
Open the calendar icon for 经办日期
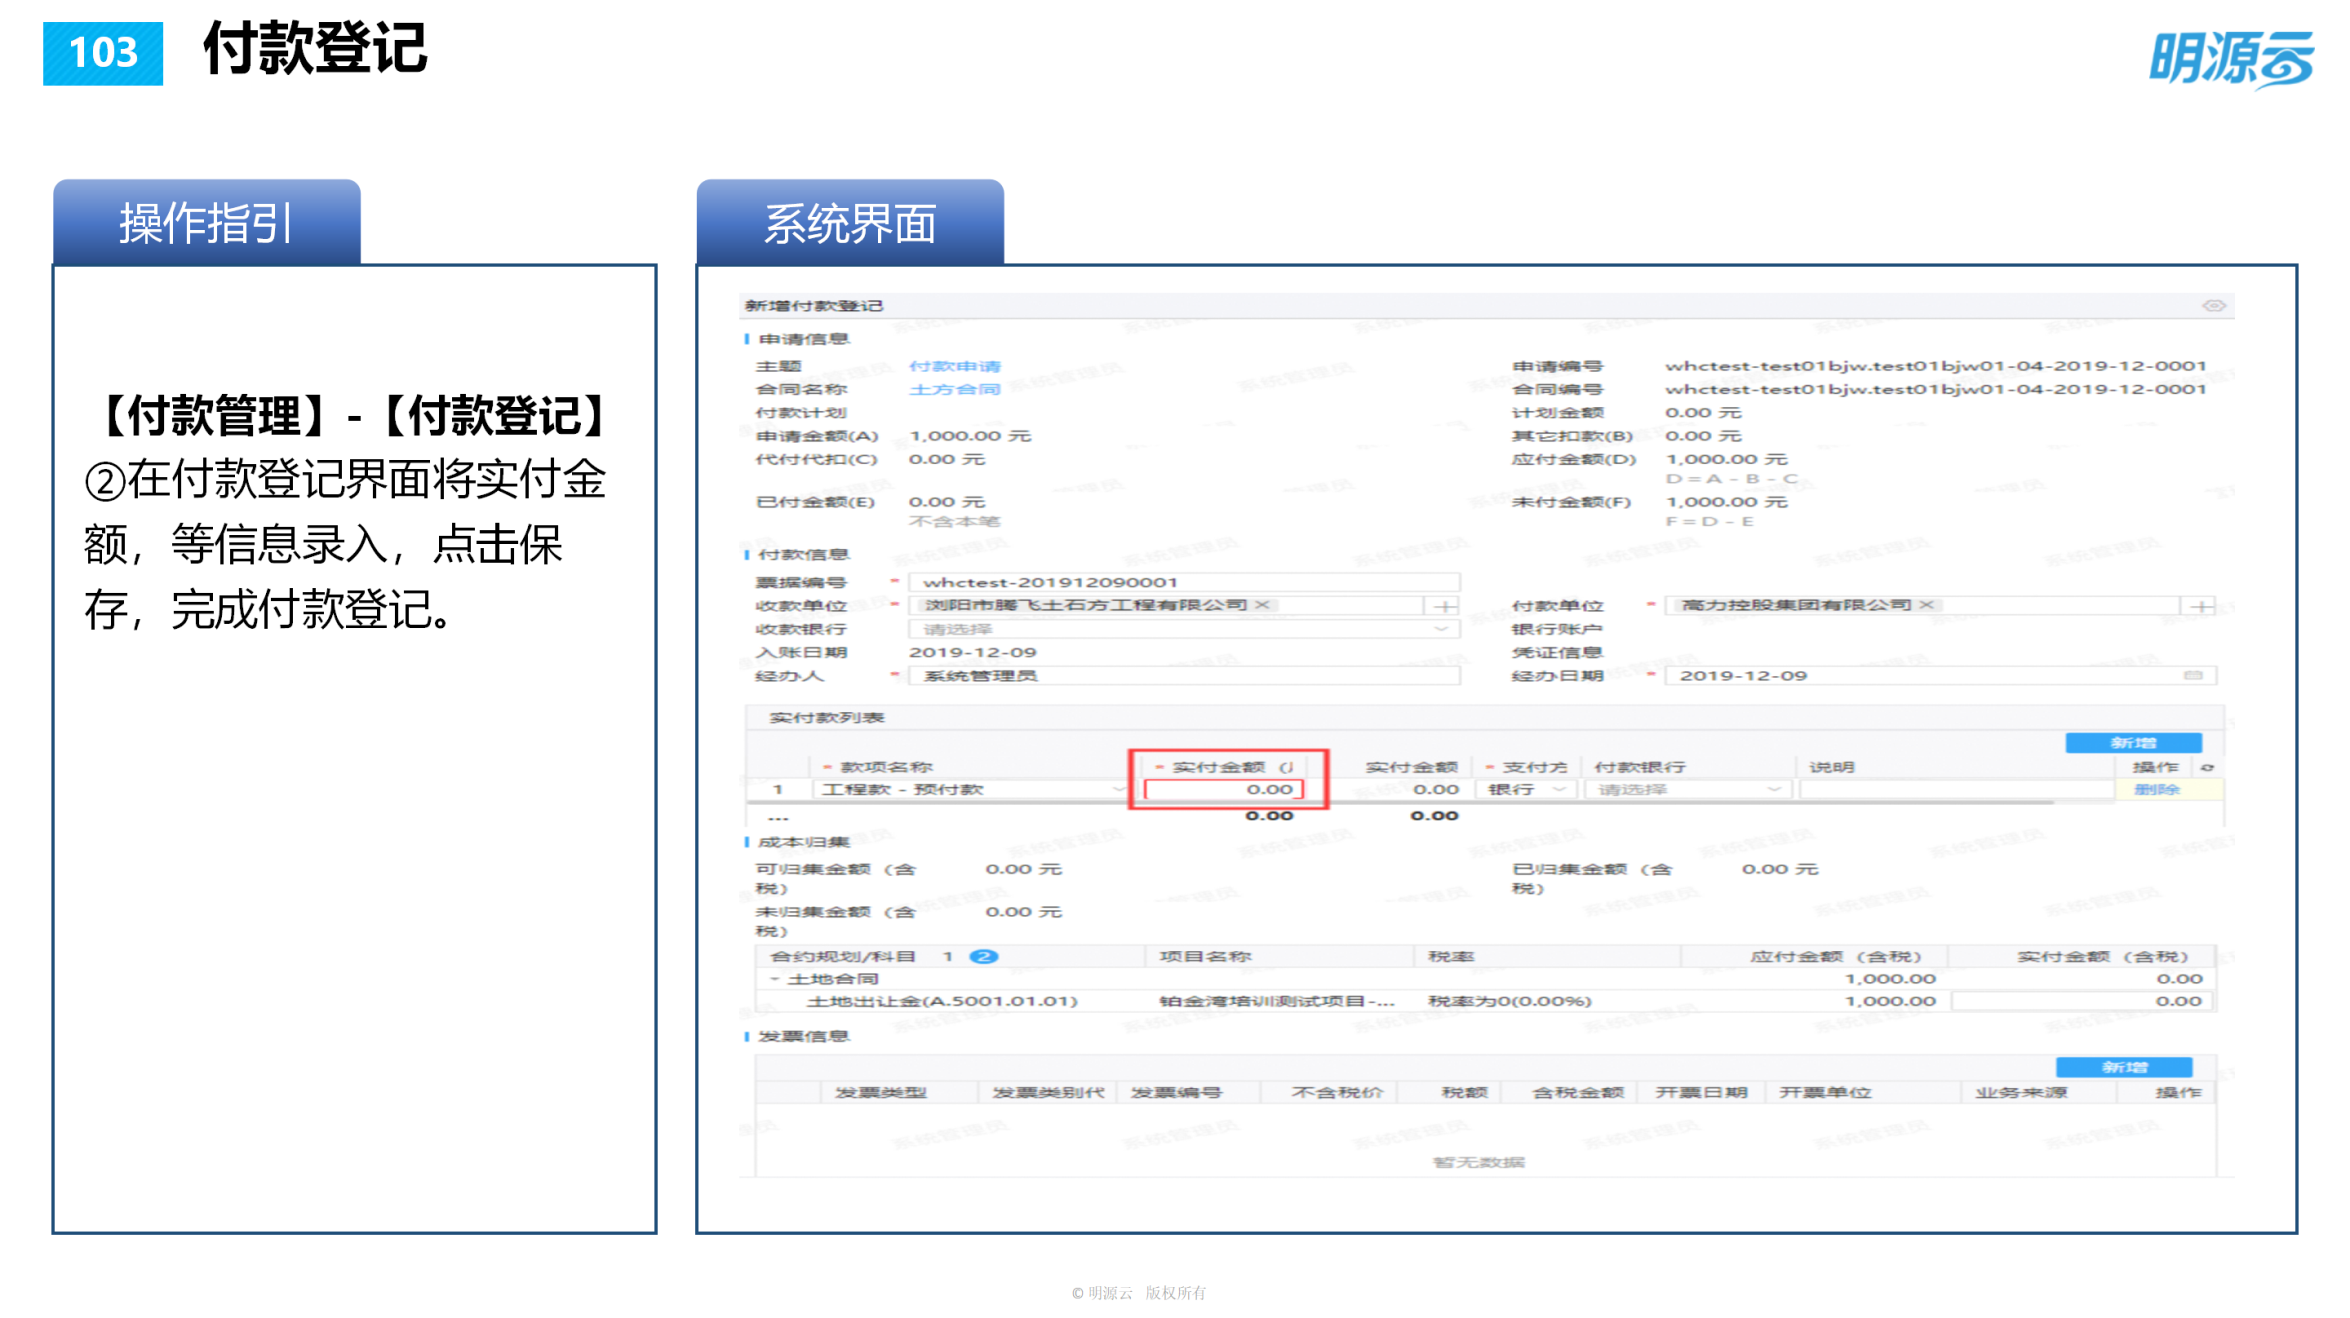2195,675
